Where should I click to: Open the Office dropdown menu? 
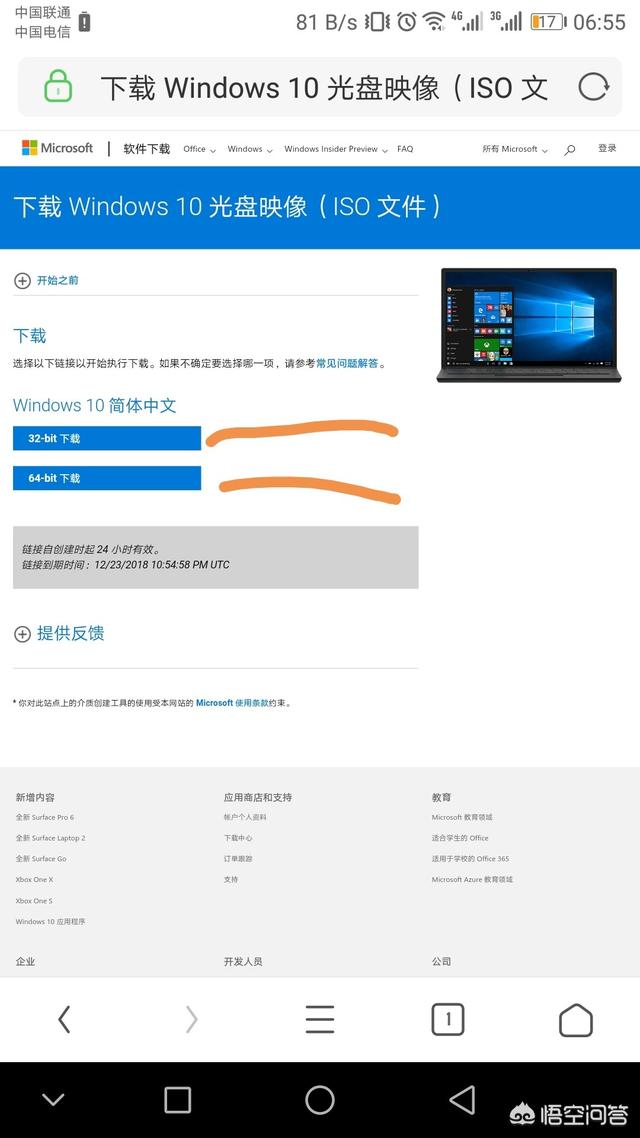[x=200, y=149]
